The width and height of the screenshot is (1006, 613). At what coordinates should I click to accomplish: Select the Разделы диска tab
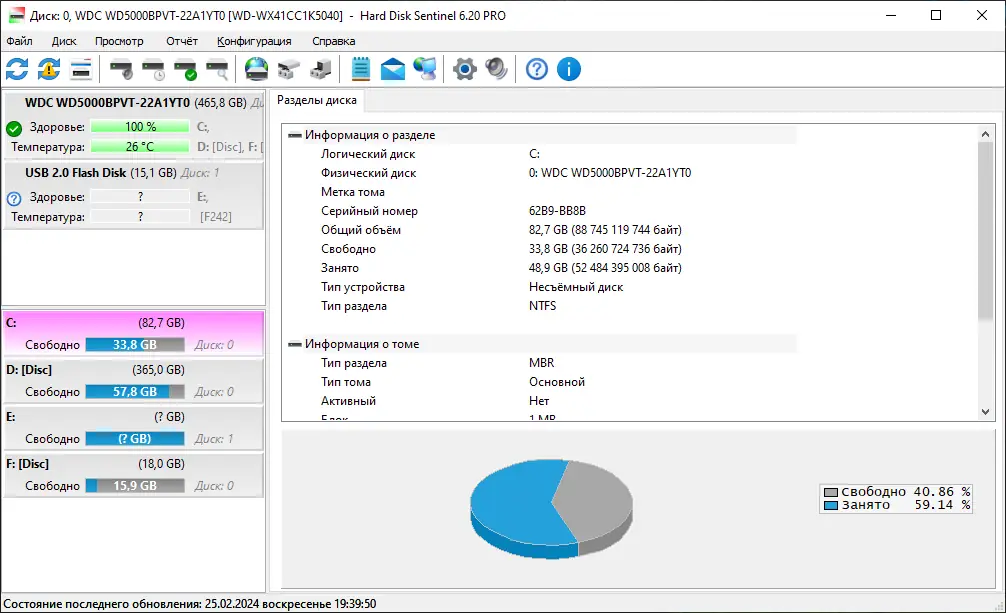coord(317,100)
